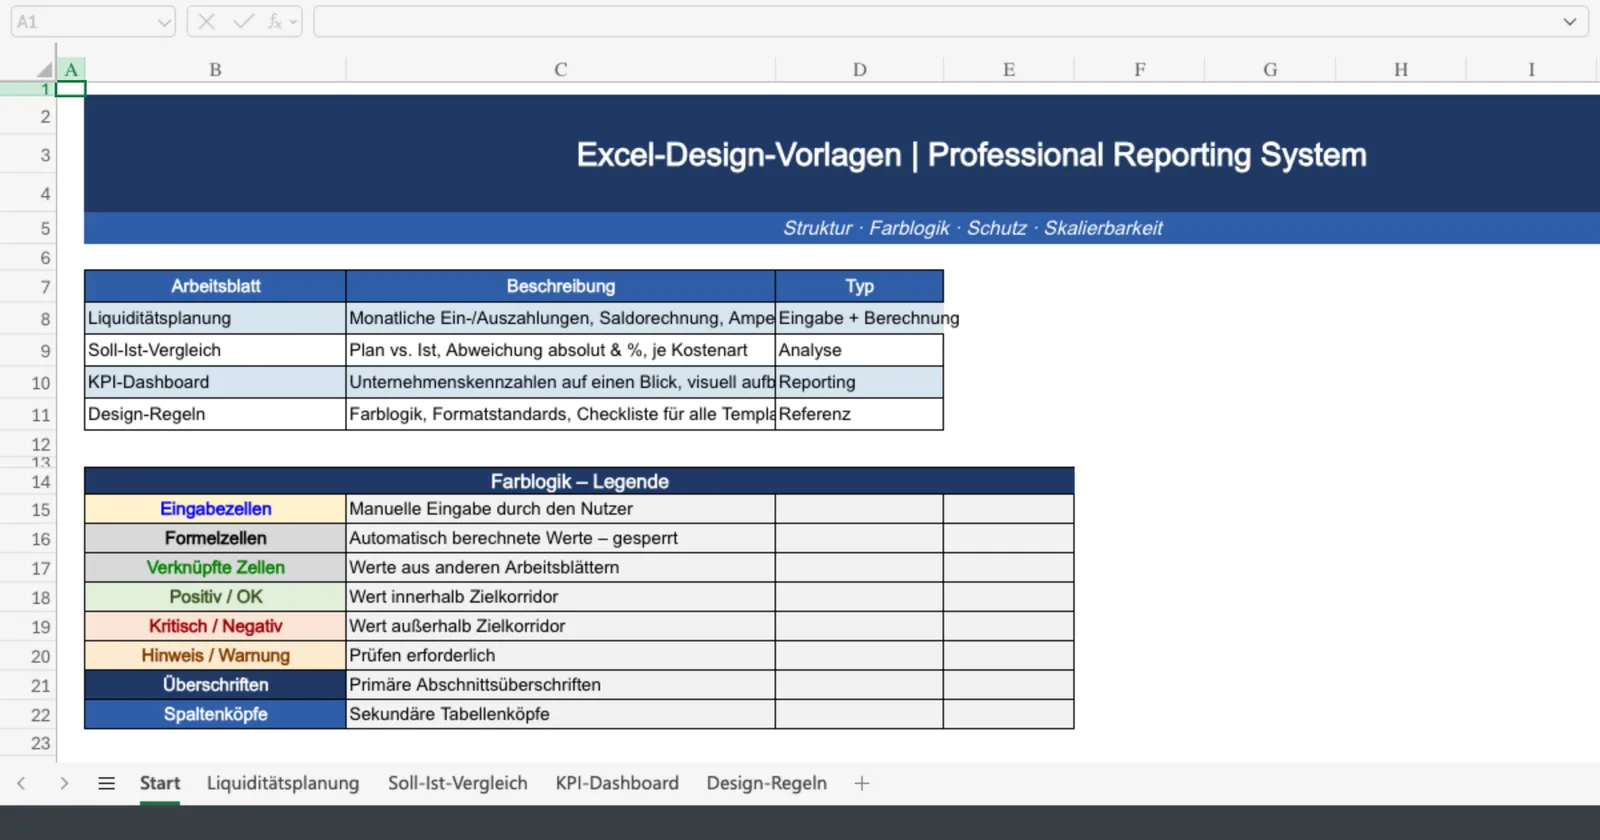
Task: Select row 15 header
Action: 28,510
